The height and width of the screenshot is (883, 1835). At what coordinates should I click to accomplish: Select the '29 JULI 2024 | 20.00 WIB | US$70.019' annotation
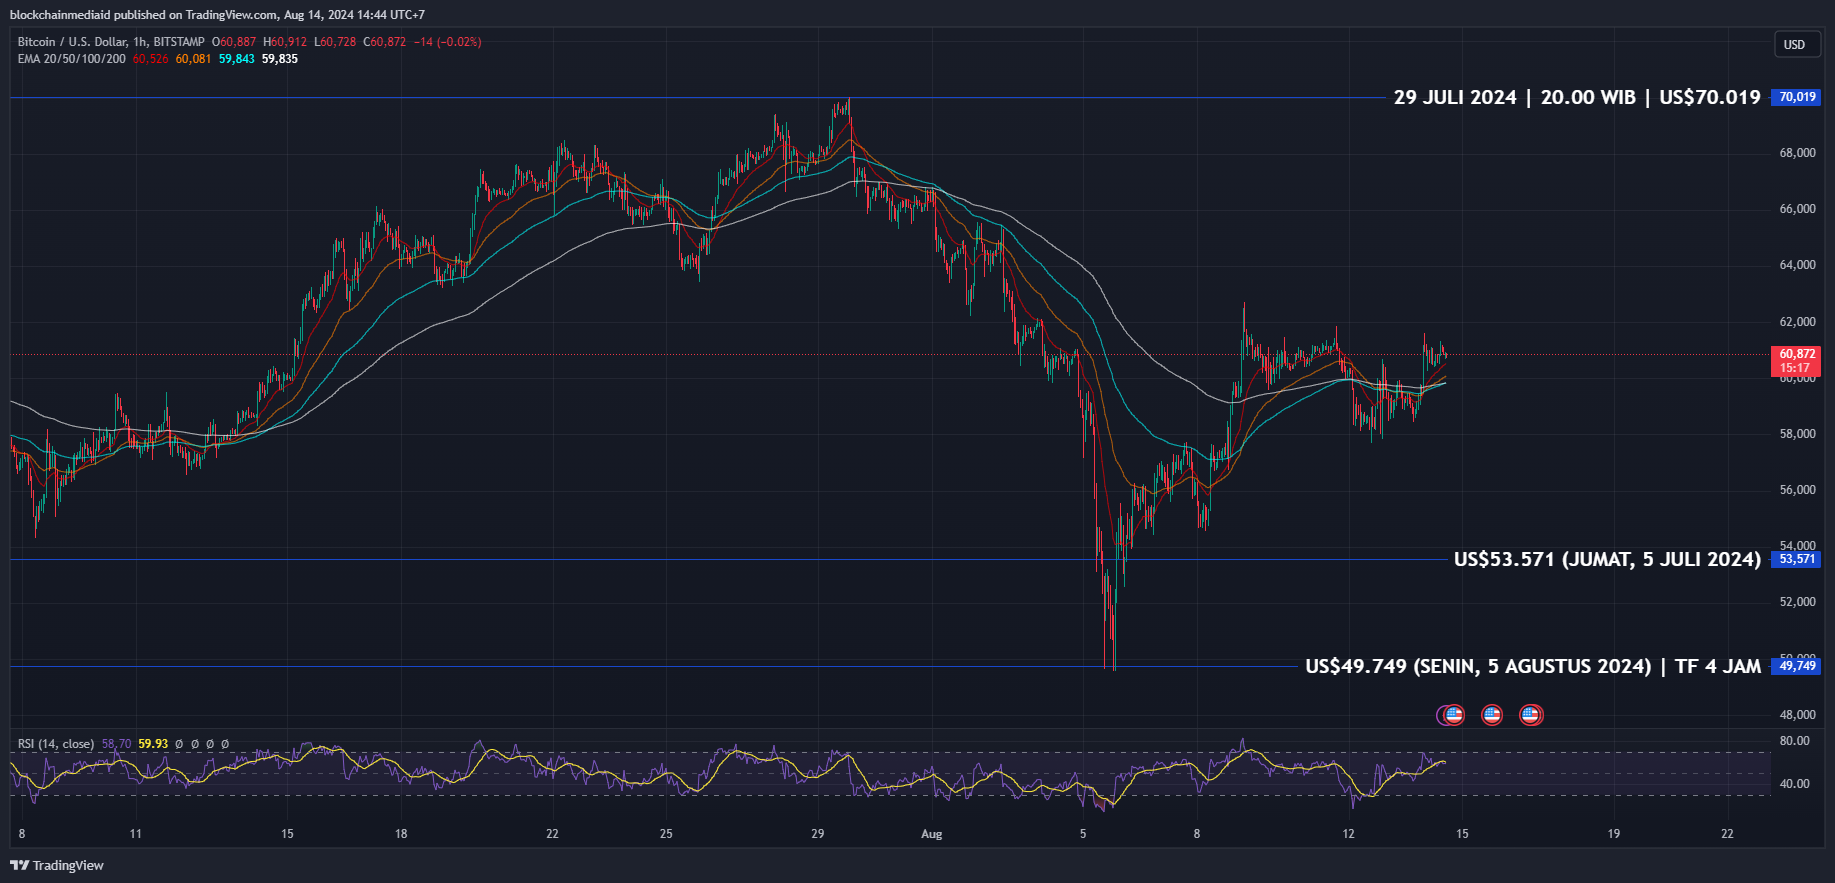click(1577, 97)
